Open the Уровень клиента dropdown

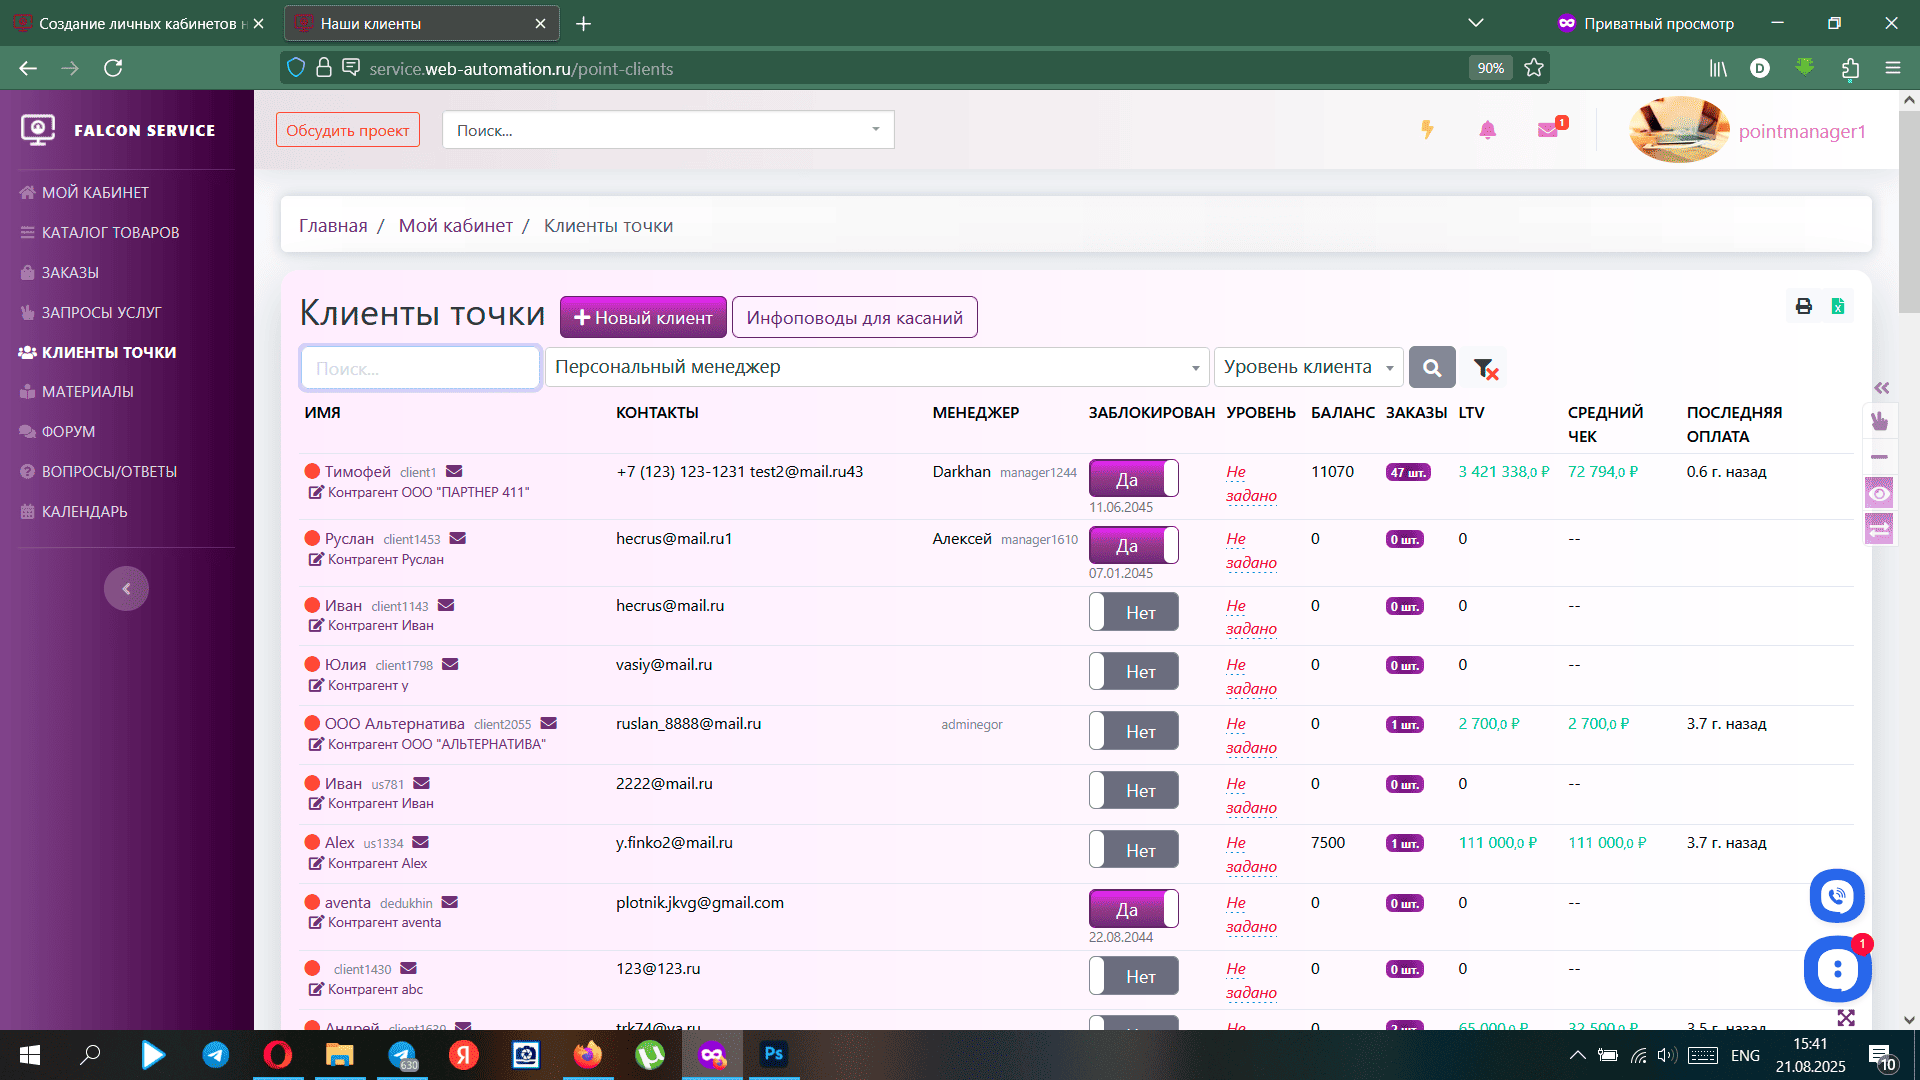click(x=1307, y=367)
